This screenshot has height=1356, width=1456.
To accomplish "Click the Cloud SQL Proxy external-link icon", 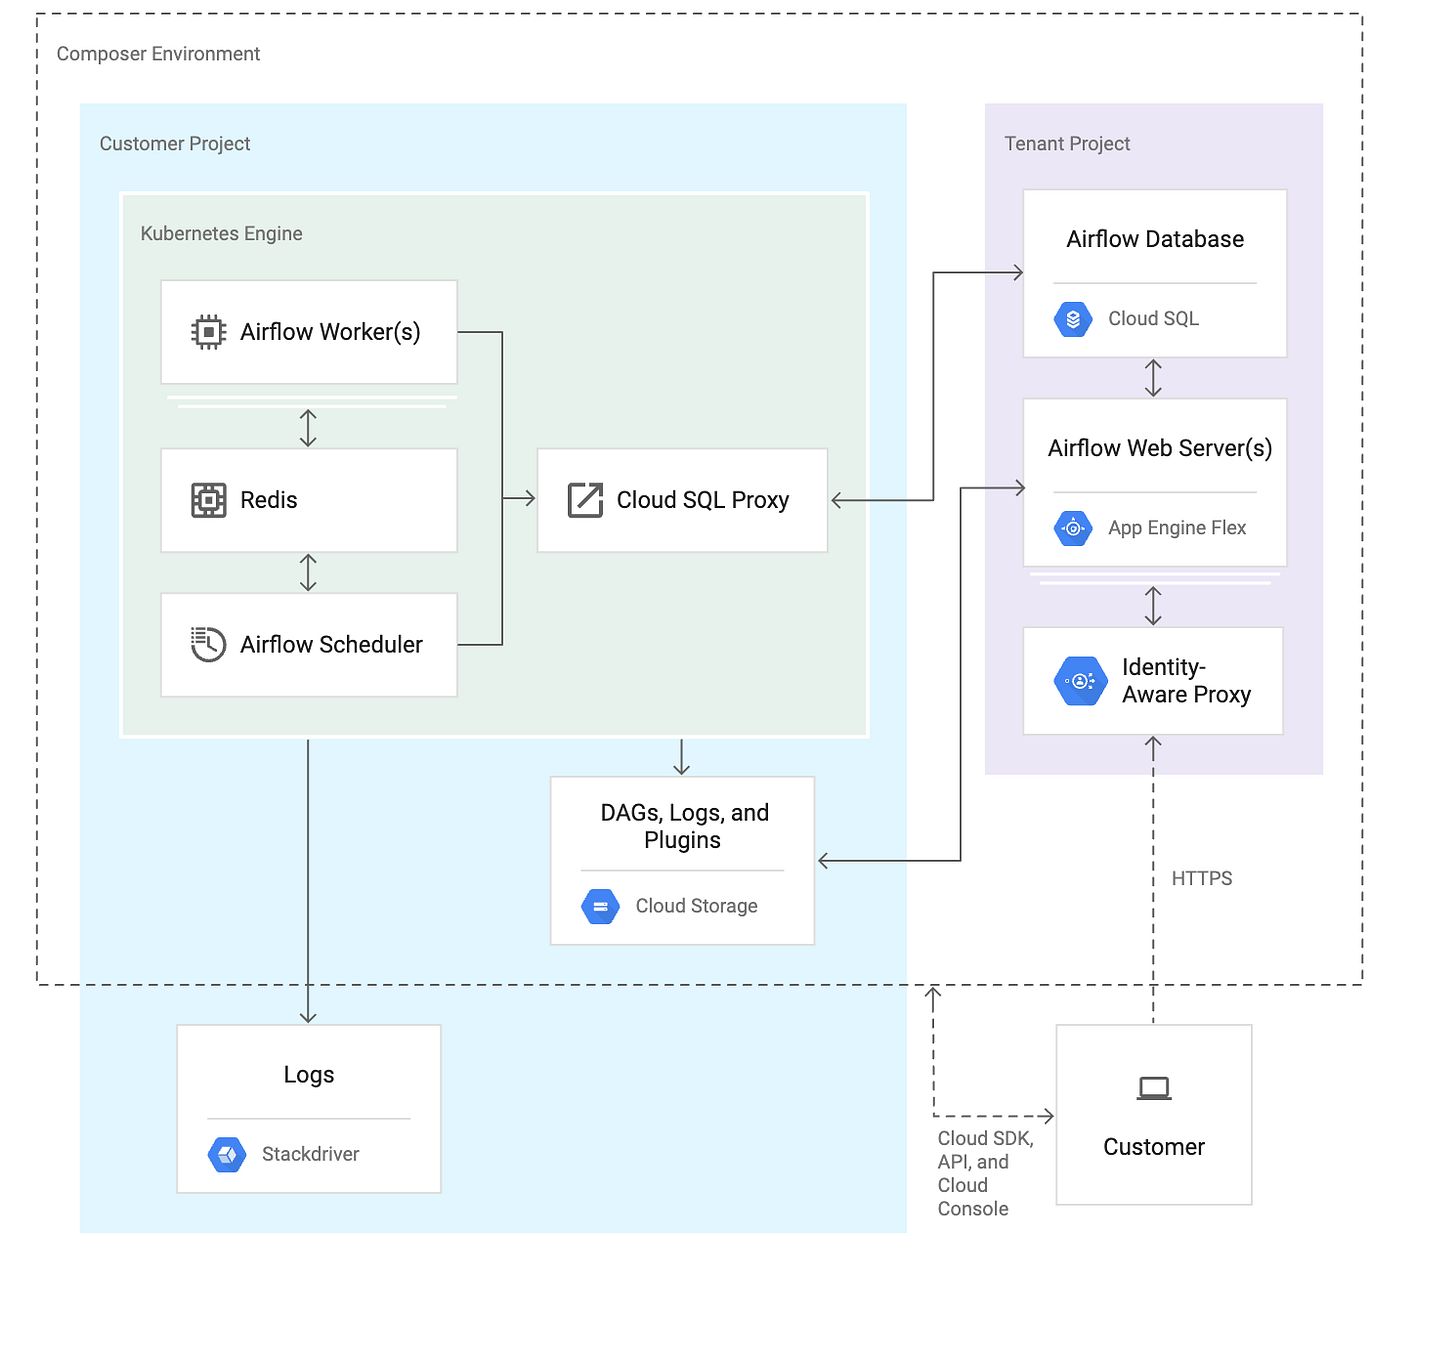I will [585, 500].
